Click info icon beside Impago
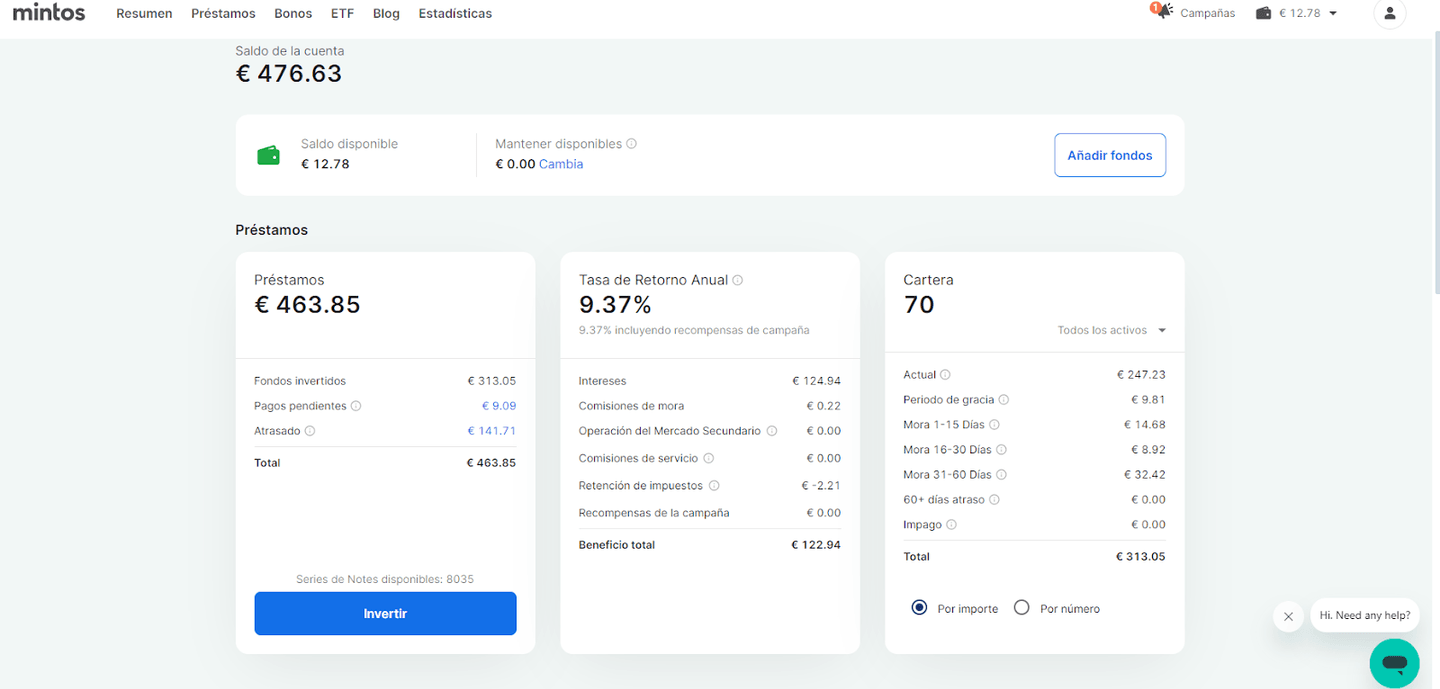1440x689 pixels. pos(951,525)
